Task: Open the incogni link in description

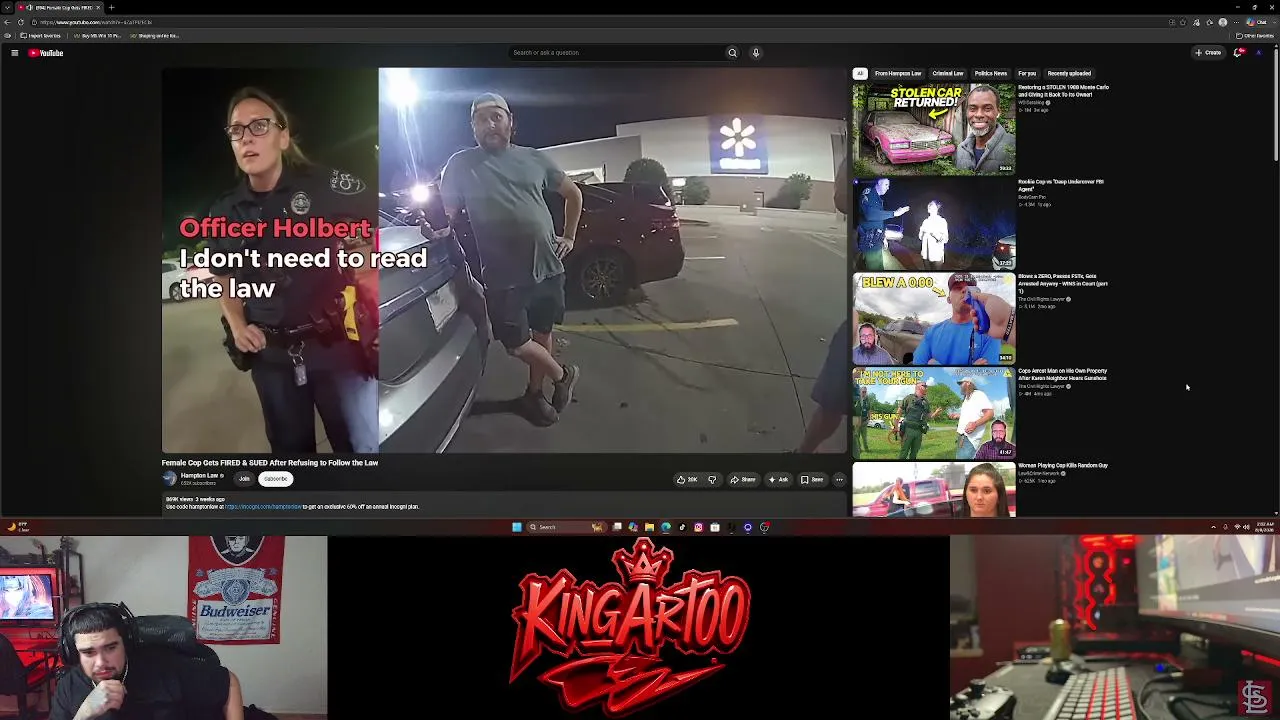Action: pyautogui.click(x=263, y=507)
